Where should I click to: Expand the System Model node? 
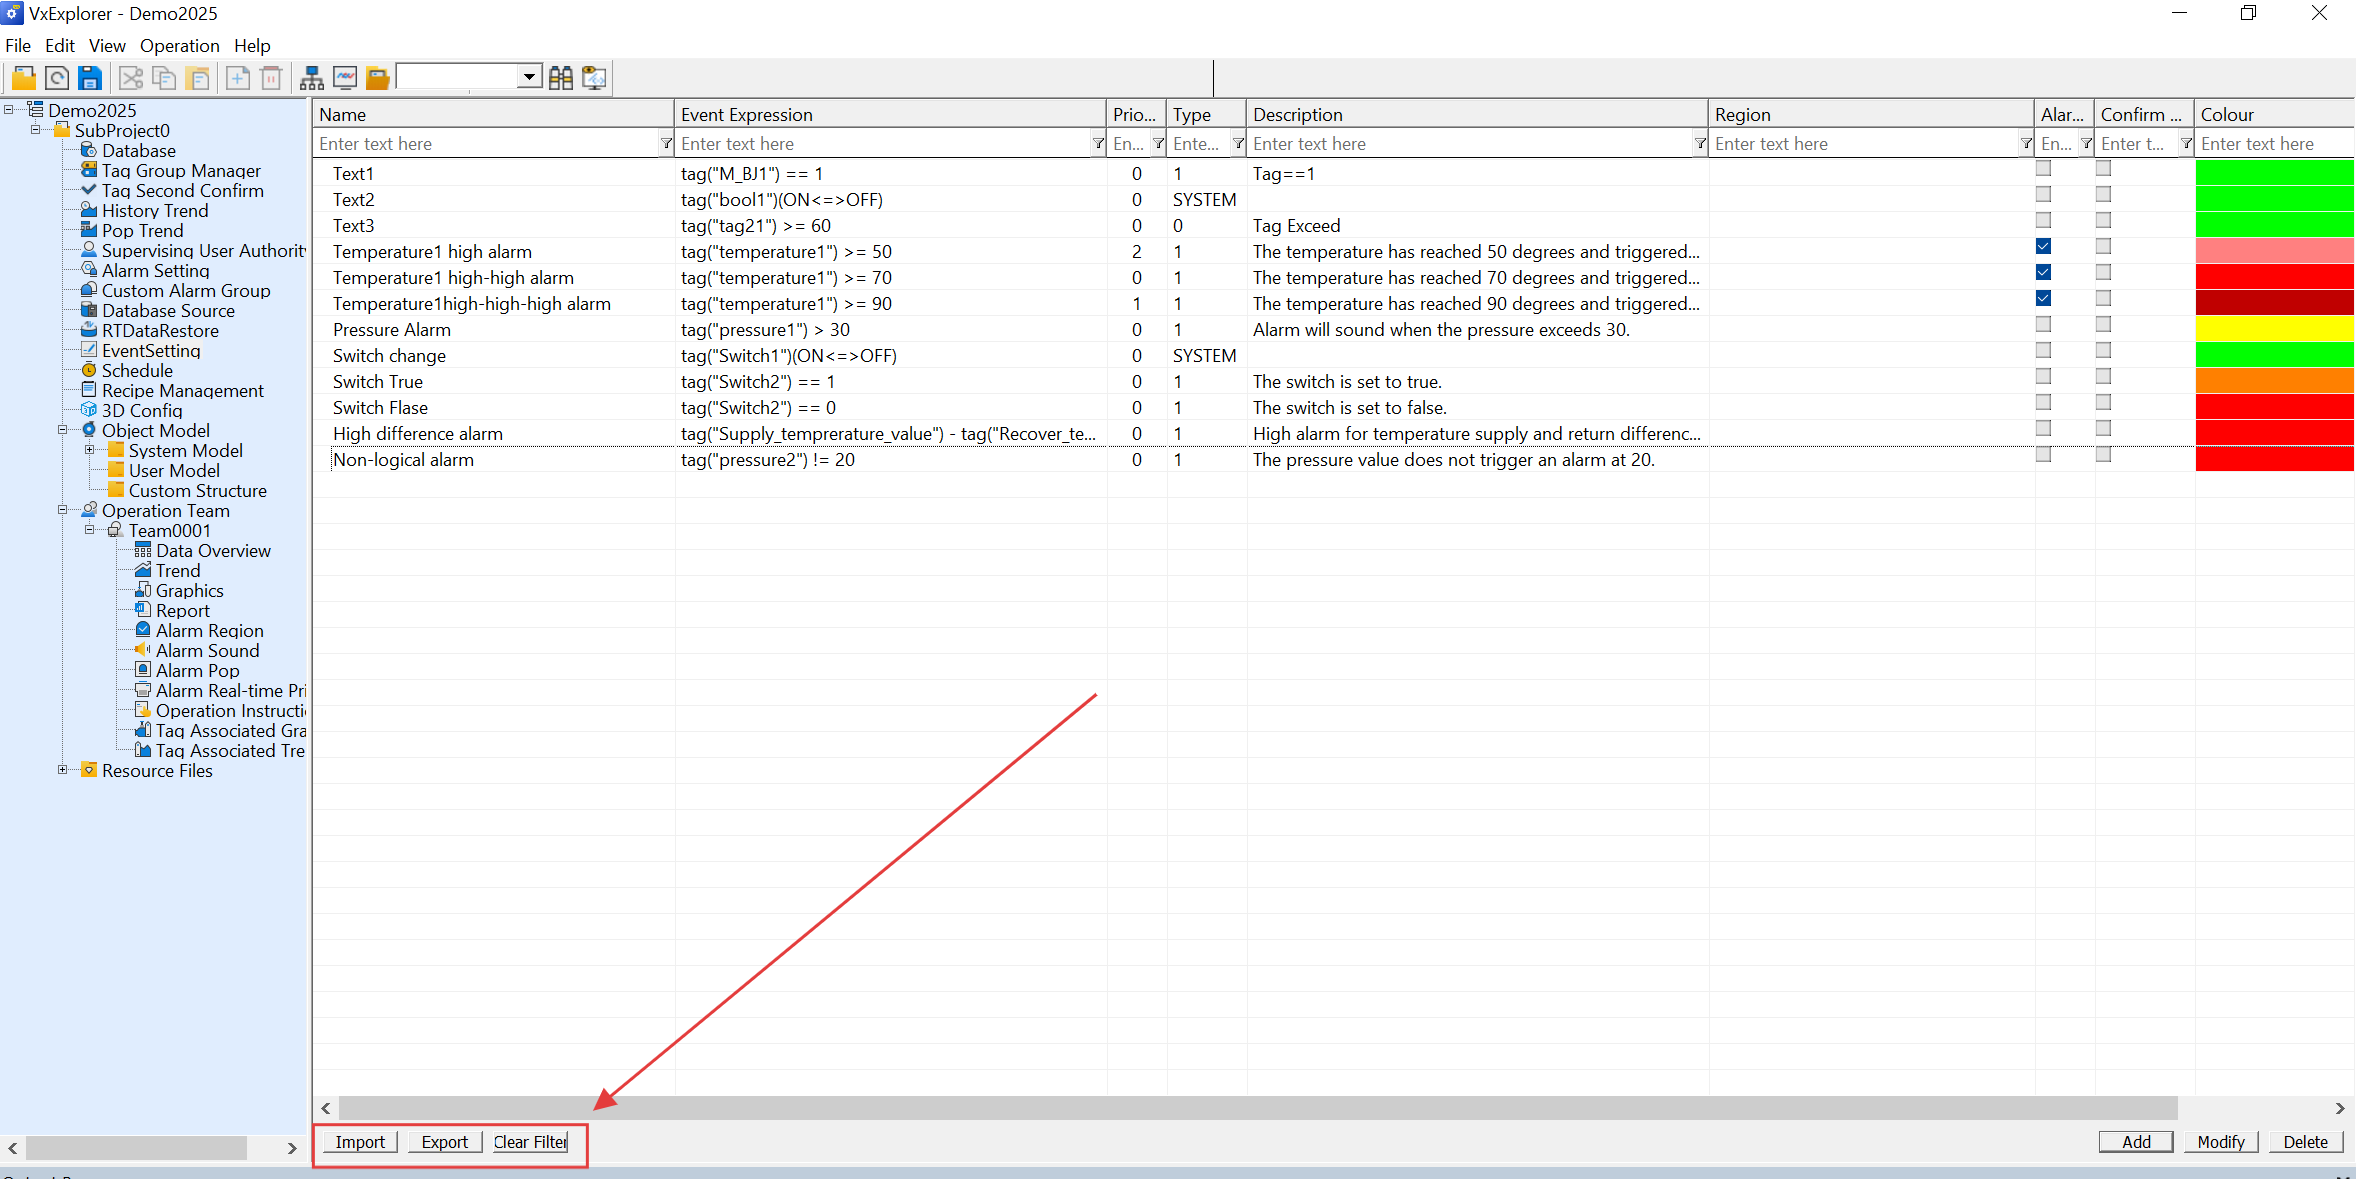pyautogui.click(x=89, y=450)
